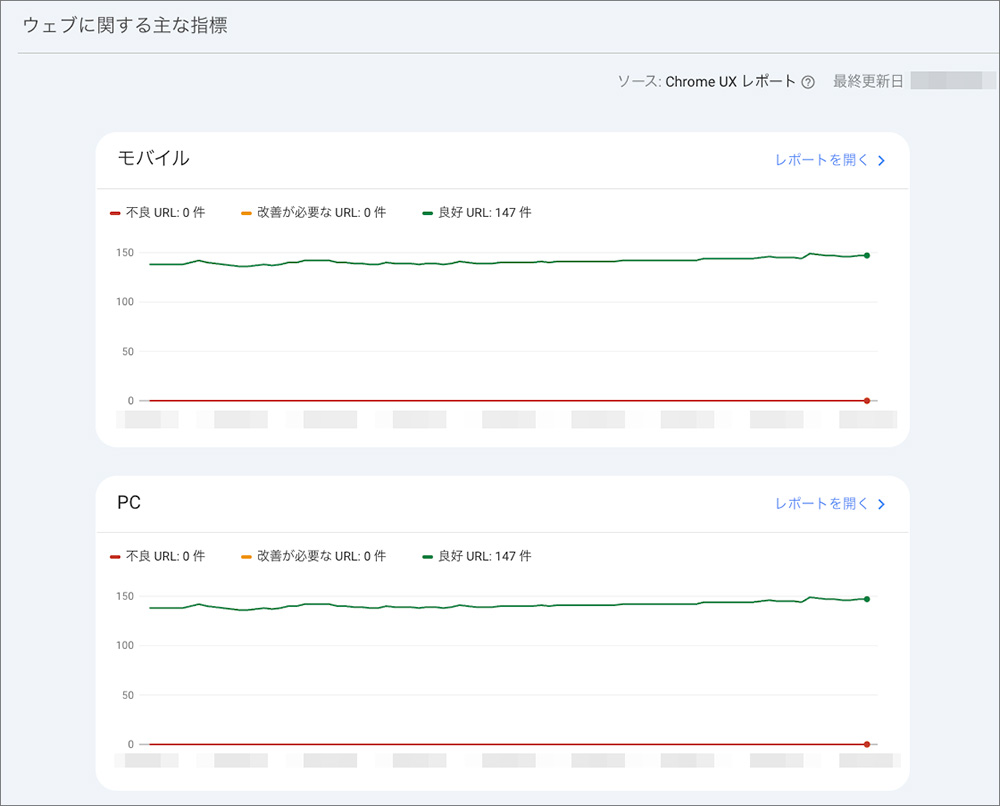Click the red endpoint dot on the PC chart
The image size is (1000, 806).
(x=866, y=744)
